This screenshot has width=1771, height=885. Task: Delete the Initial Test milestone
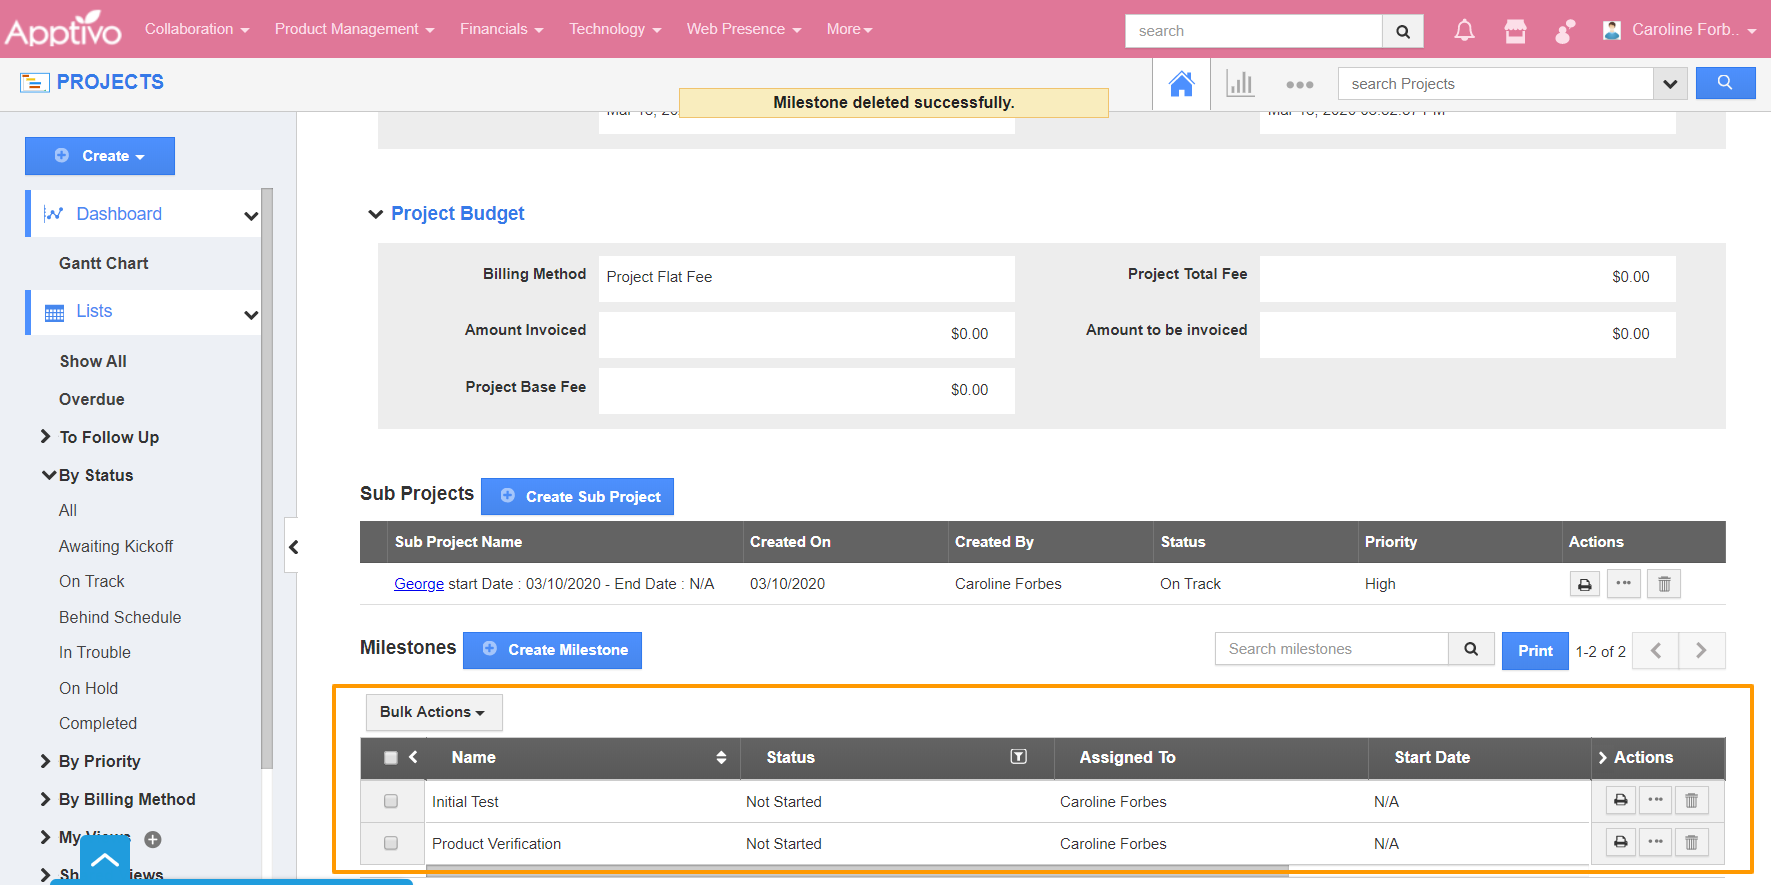(x=1691, y=800)
